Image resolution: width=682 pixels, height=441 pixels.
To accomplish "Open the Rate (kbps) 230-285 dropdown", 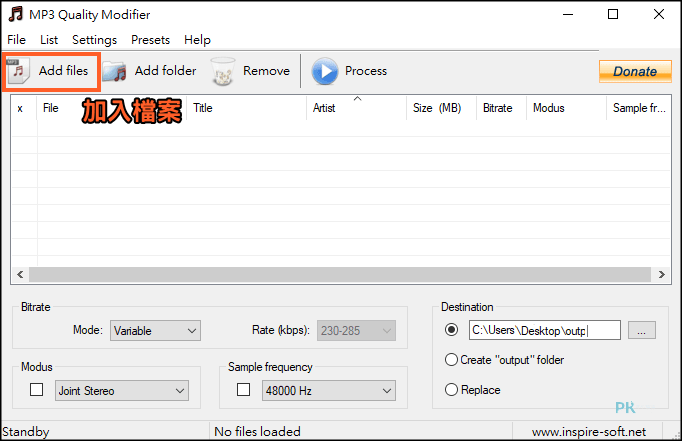I will 356,331.
